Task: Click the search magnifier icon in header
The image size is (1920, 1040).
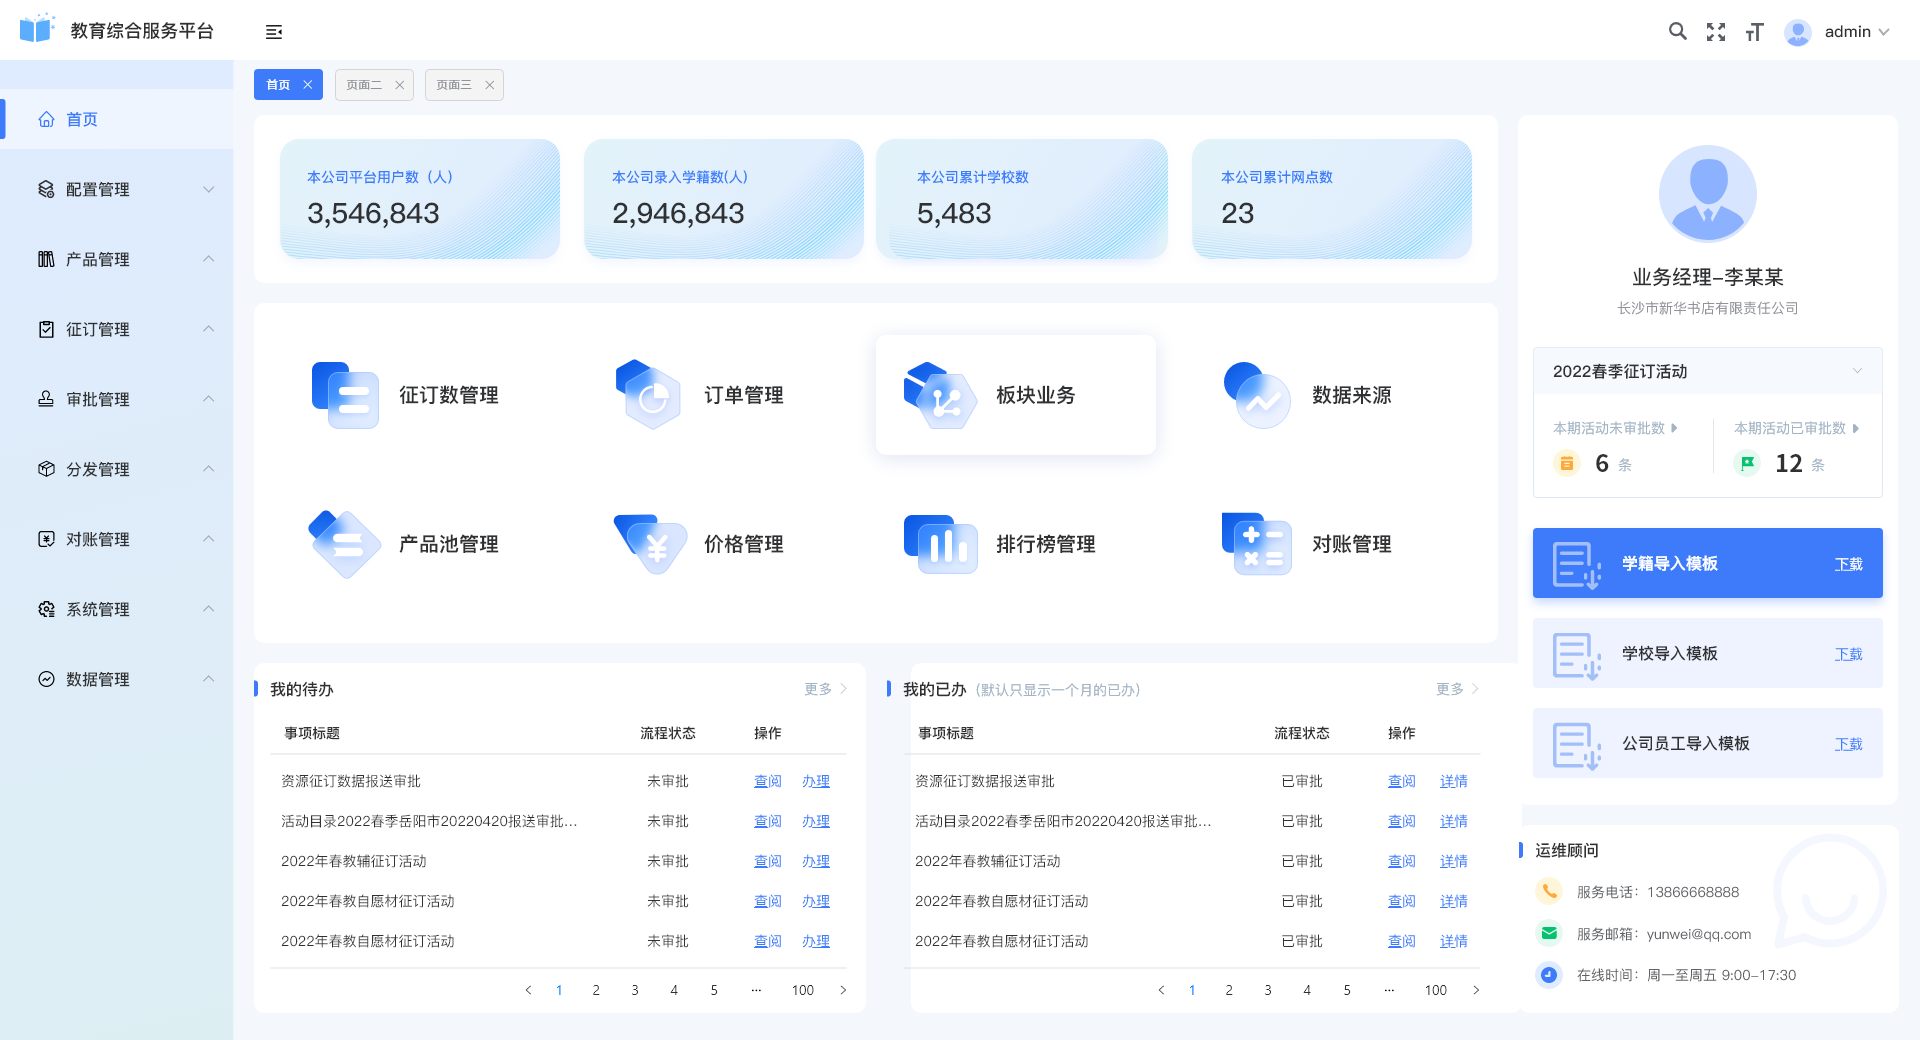Action: pos(1678,31)
